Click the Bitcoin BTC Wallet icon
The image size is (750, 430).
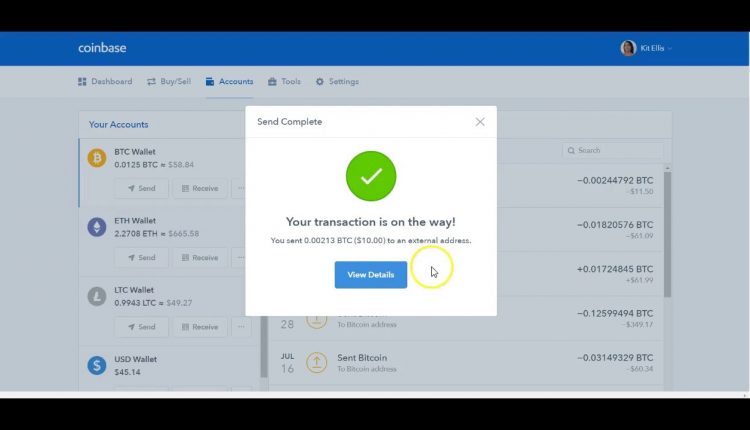(97, 158)
